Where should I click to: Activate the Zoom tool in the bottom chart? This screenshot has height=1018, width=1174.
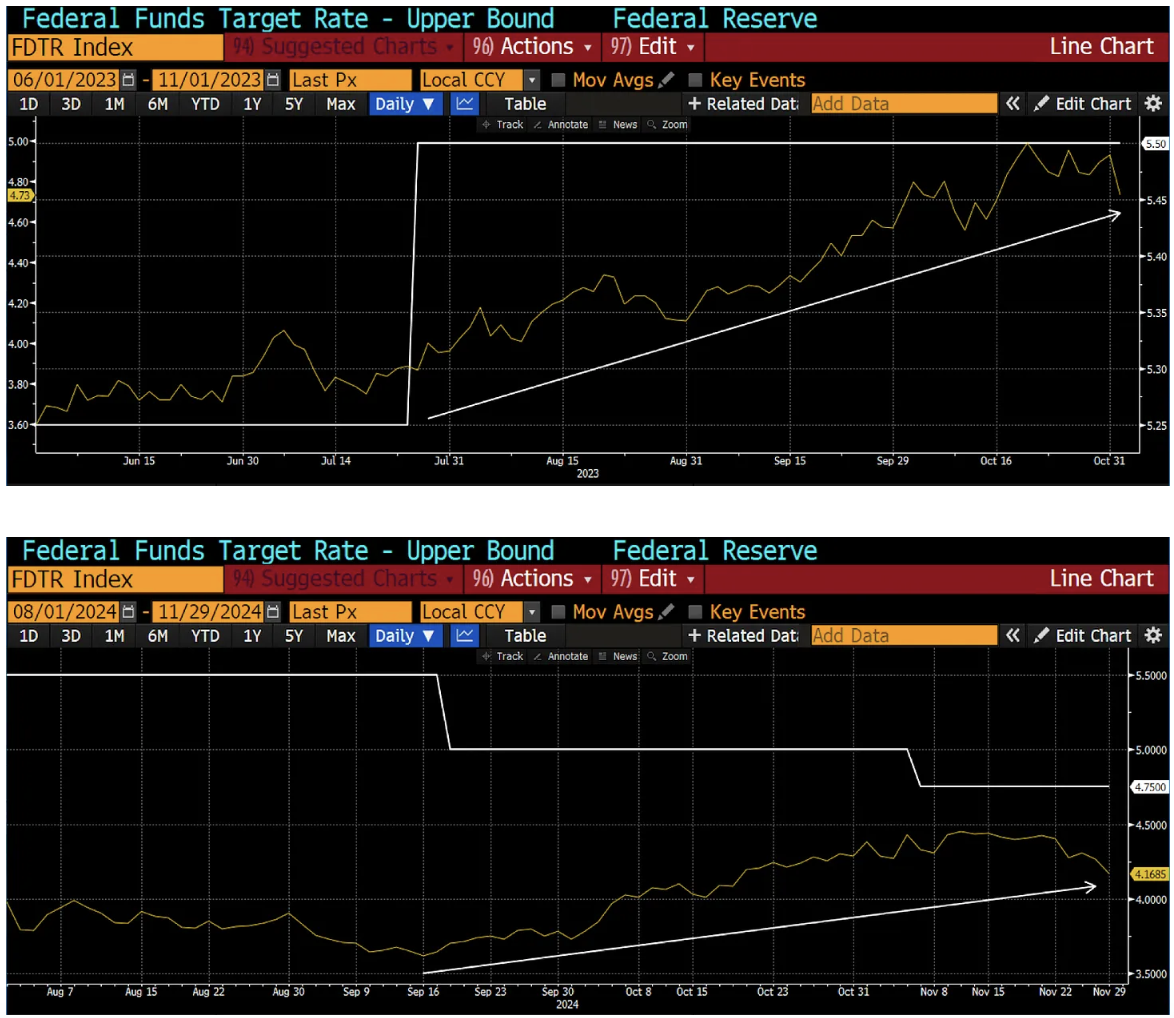[x=668, y=657]
